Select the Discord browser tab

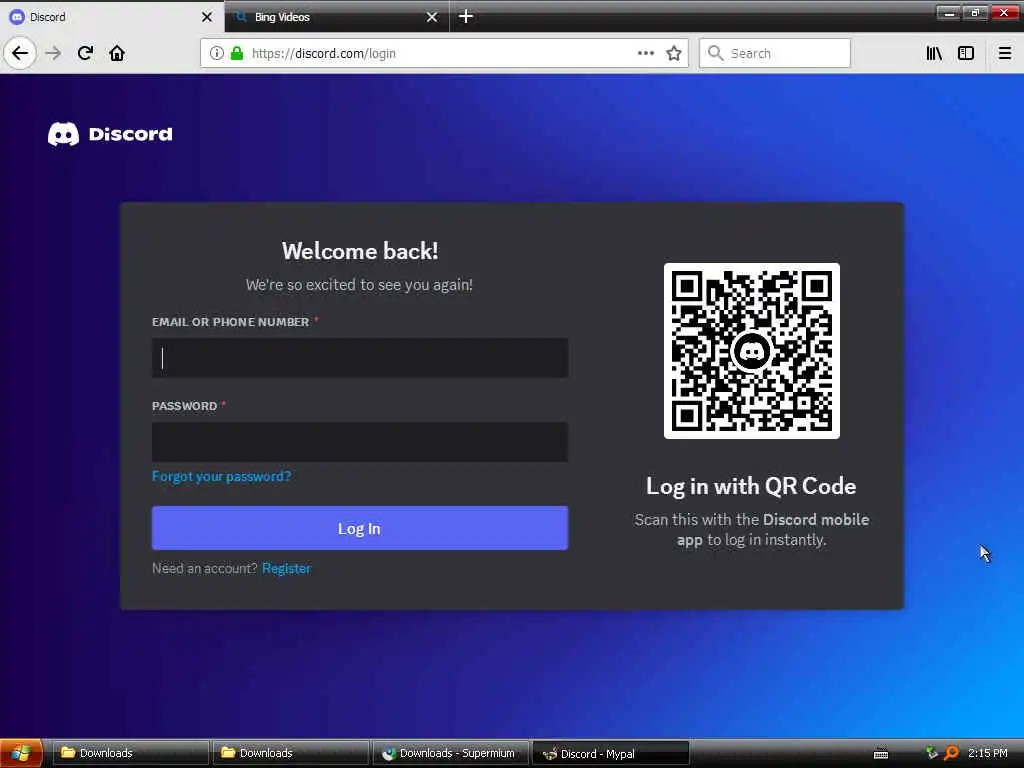tap(111, 17)
